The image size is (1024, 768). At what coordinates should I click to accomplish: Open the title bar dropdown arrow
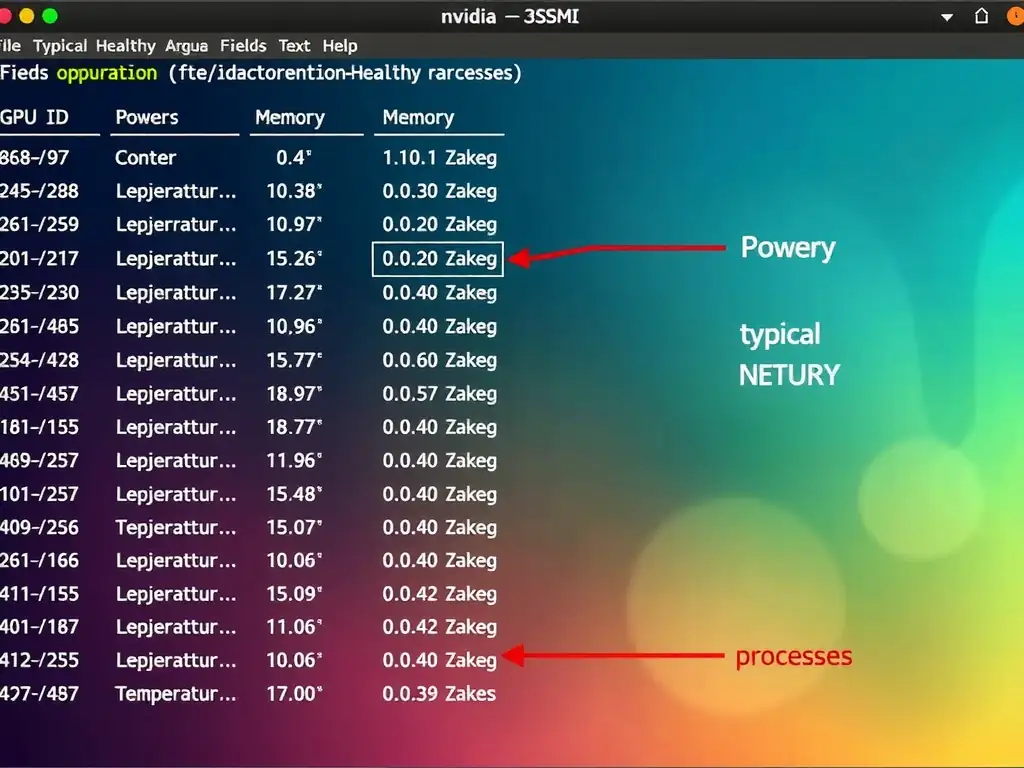coord(946,18)
